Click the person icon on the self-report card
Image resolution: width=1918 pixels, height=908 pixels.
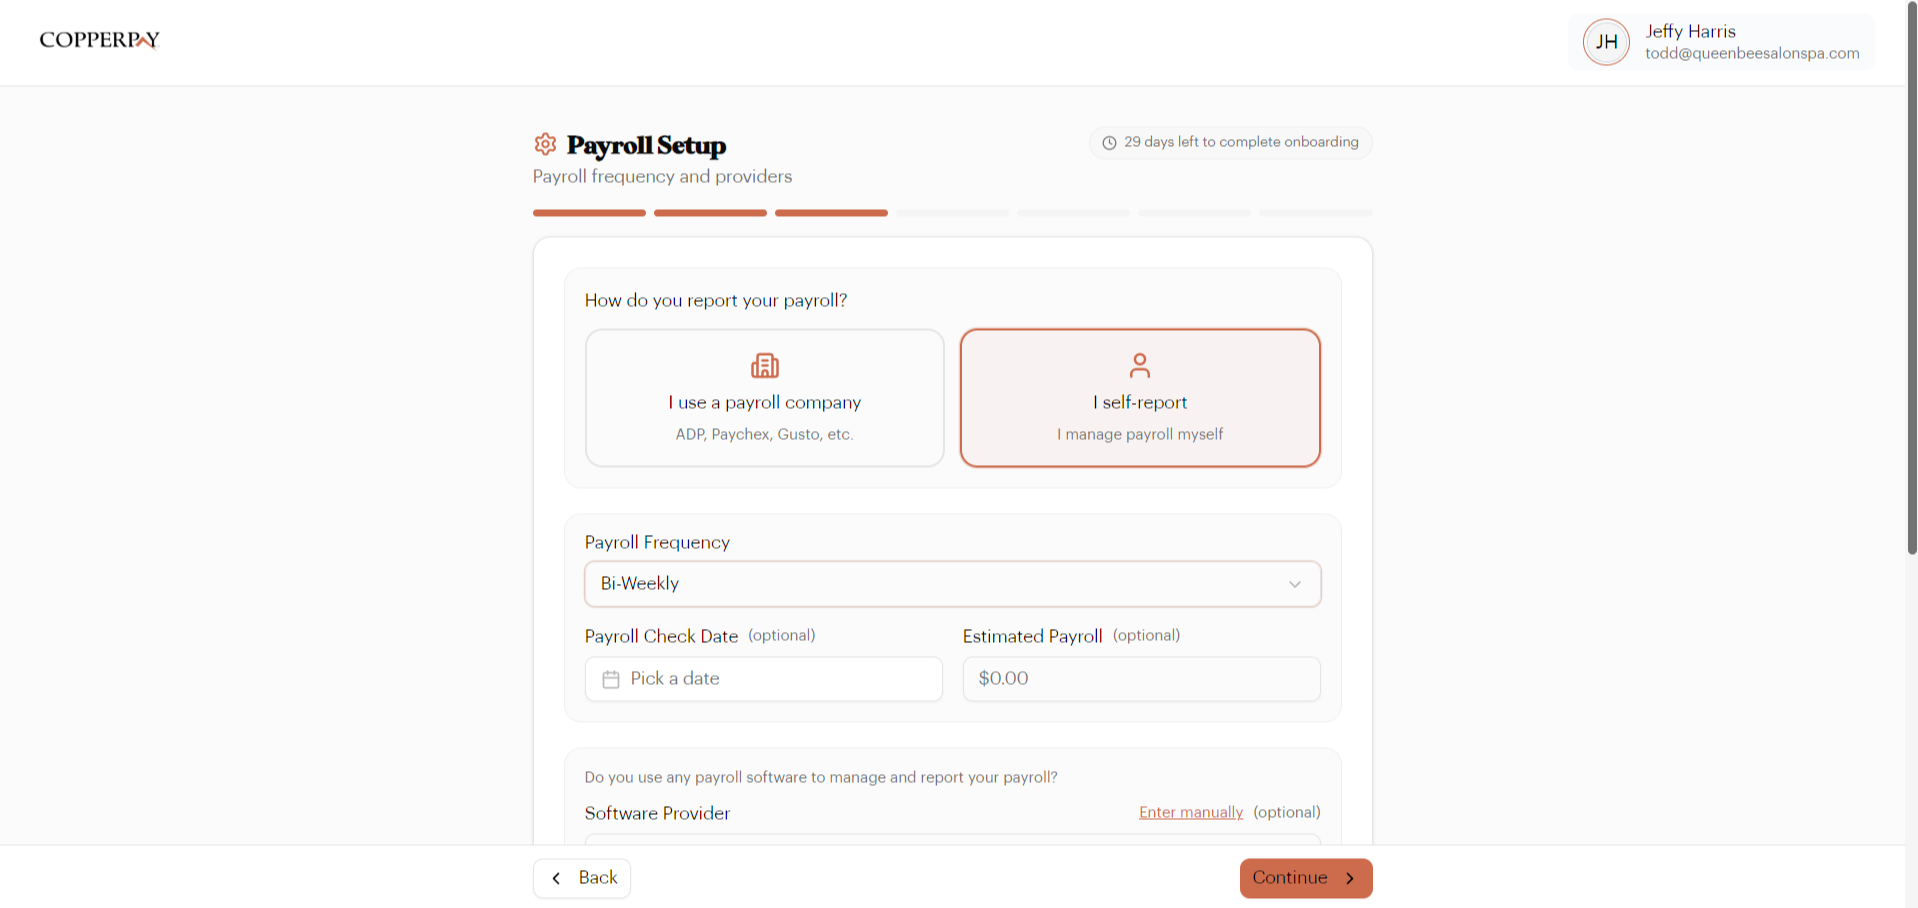click(1140, 365)
